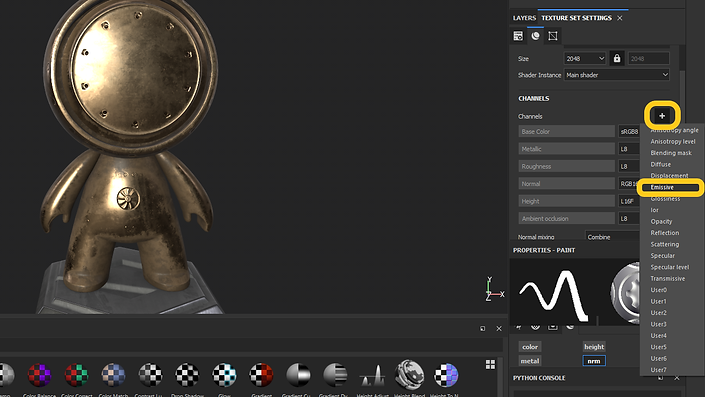Select the Color Balance filter thumbnail
Screen dimensions: 705x397
(39, 375)
